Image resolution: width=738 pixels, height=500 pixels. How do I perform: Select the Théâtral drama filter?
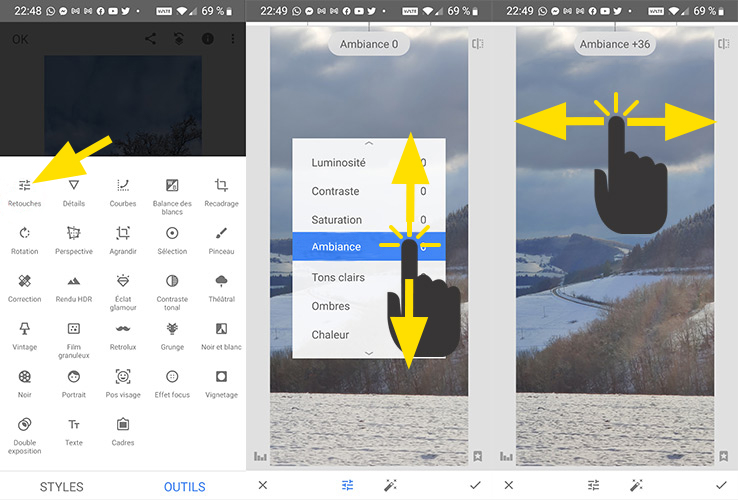click(221, 289)
